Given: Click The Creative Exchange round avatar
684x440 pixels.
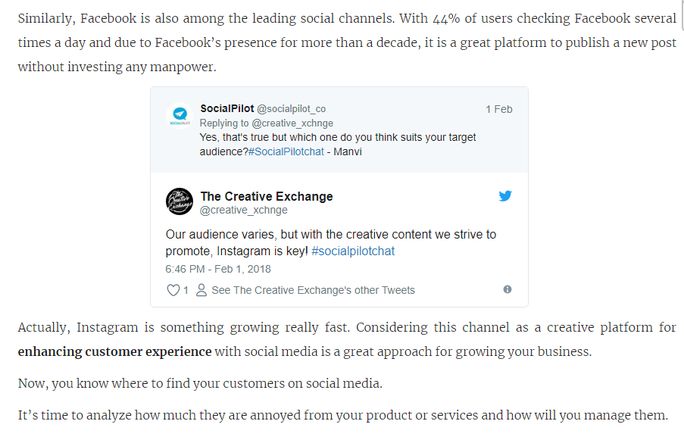Looking at the screenshot, I should [179, 202].
